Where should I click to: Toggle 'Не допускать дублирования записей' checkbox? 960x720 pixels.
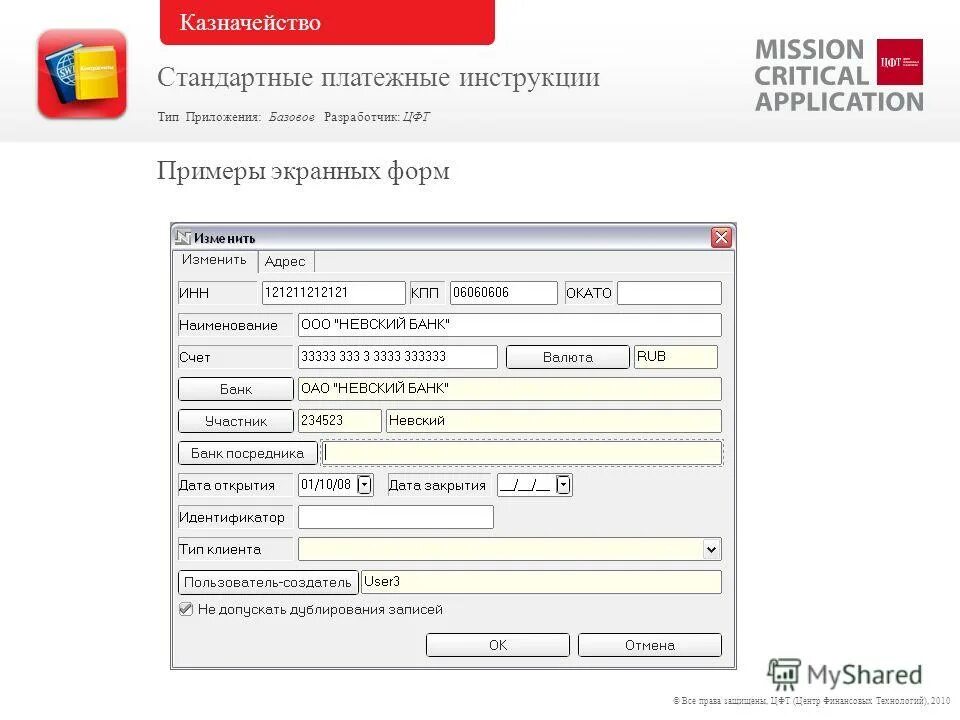(x=185, y=609)
